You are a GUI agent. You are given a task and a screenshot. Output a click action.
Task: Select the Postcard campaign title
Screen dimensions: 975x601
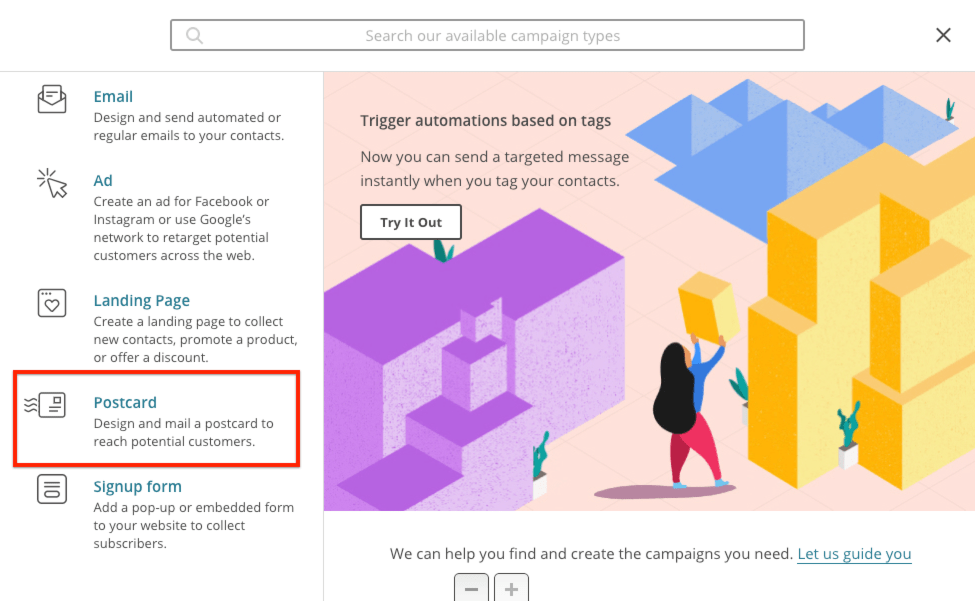pos(125,403)
